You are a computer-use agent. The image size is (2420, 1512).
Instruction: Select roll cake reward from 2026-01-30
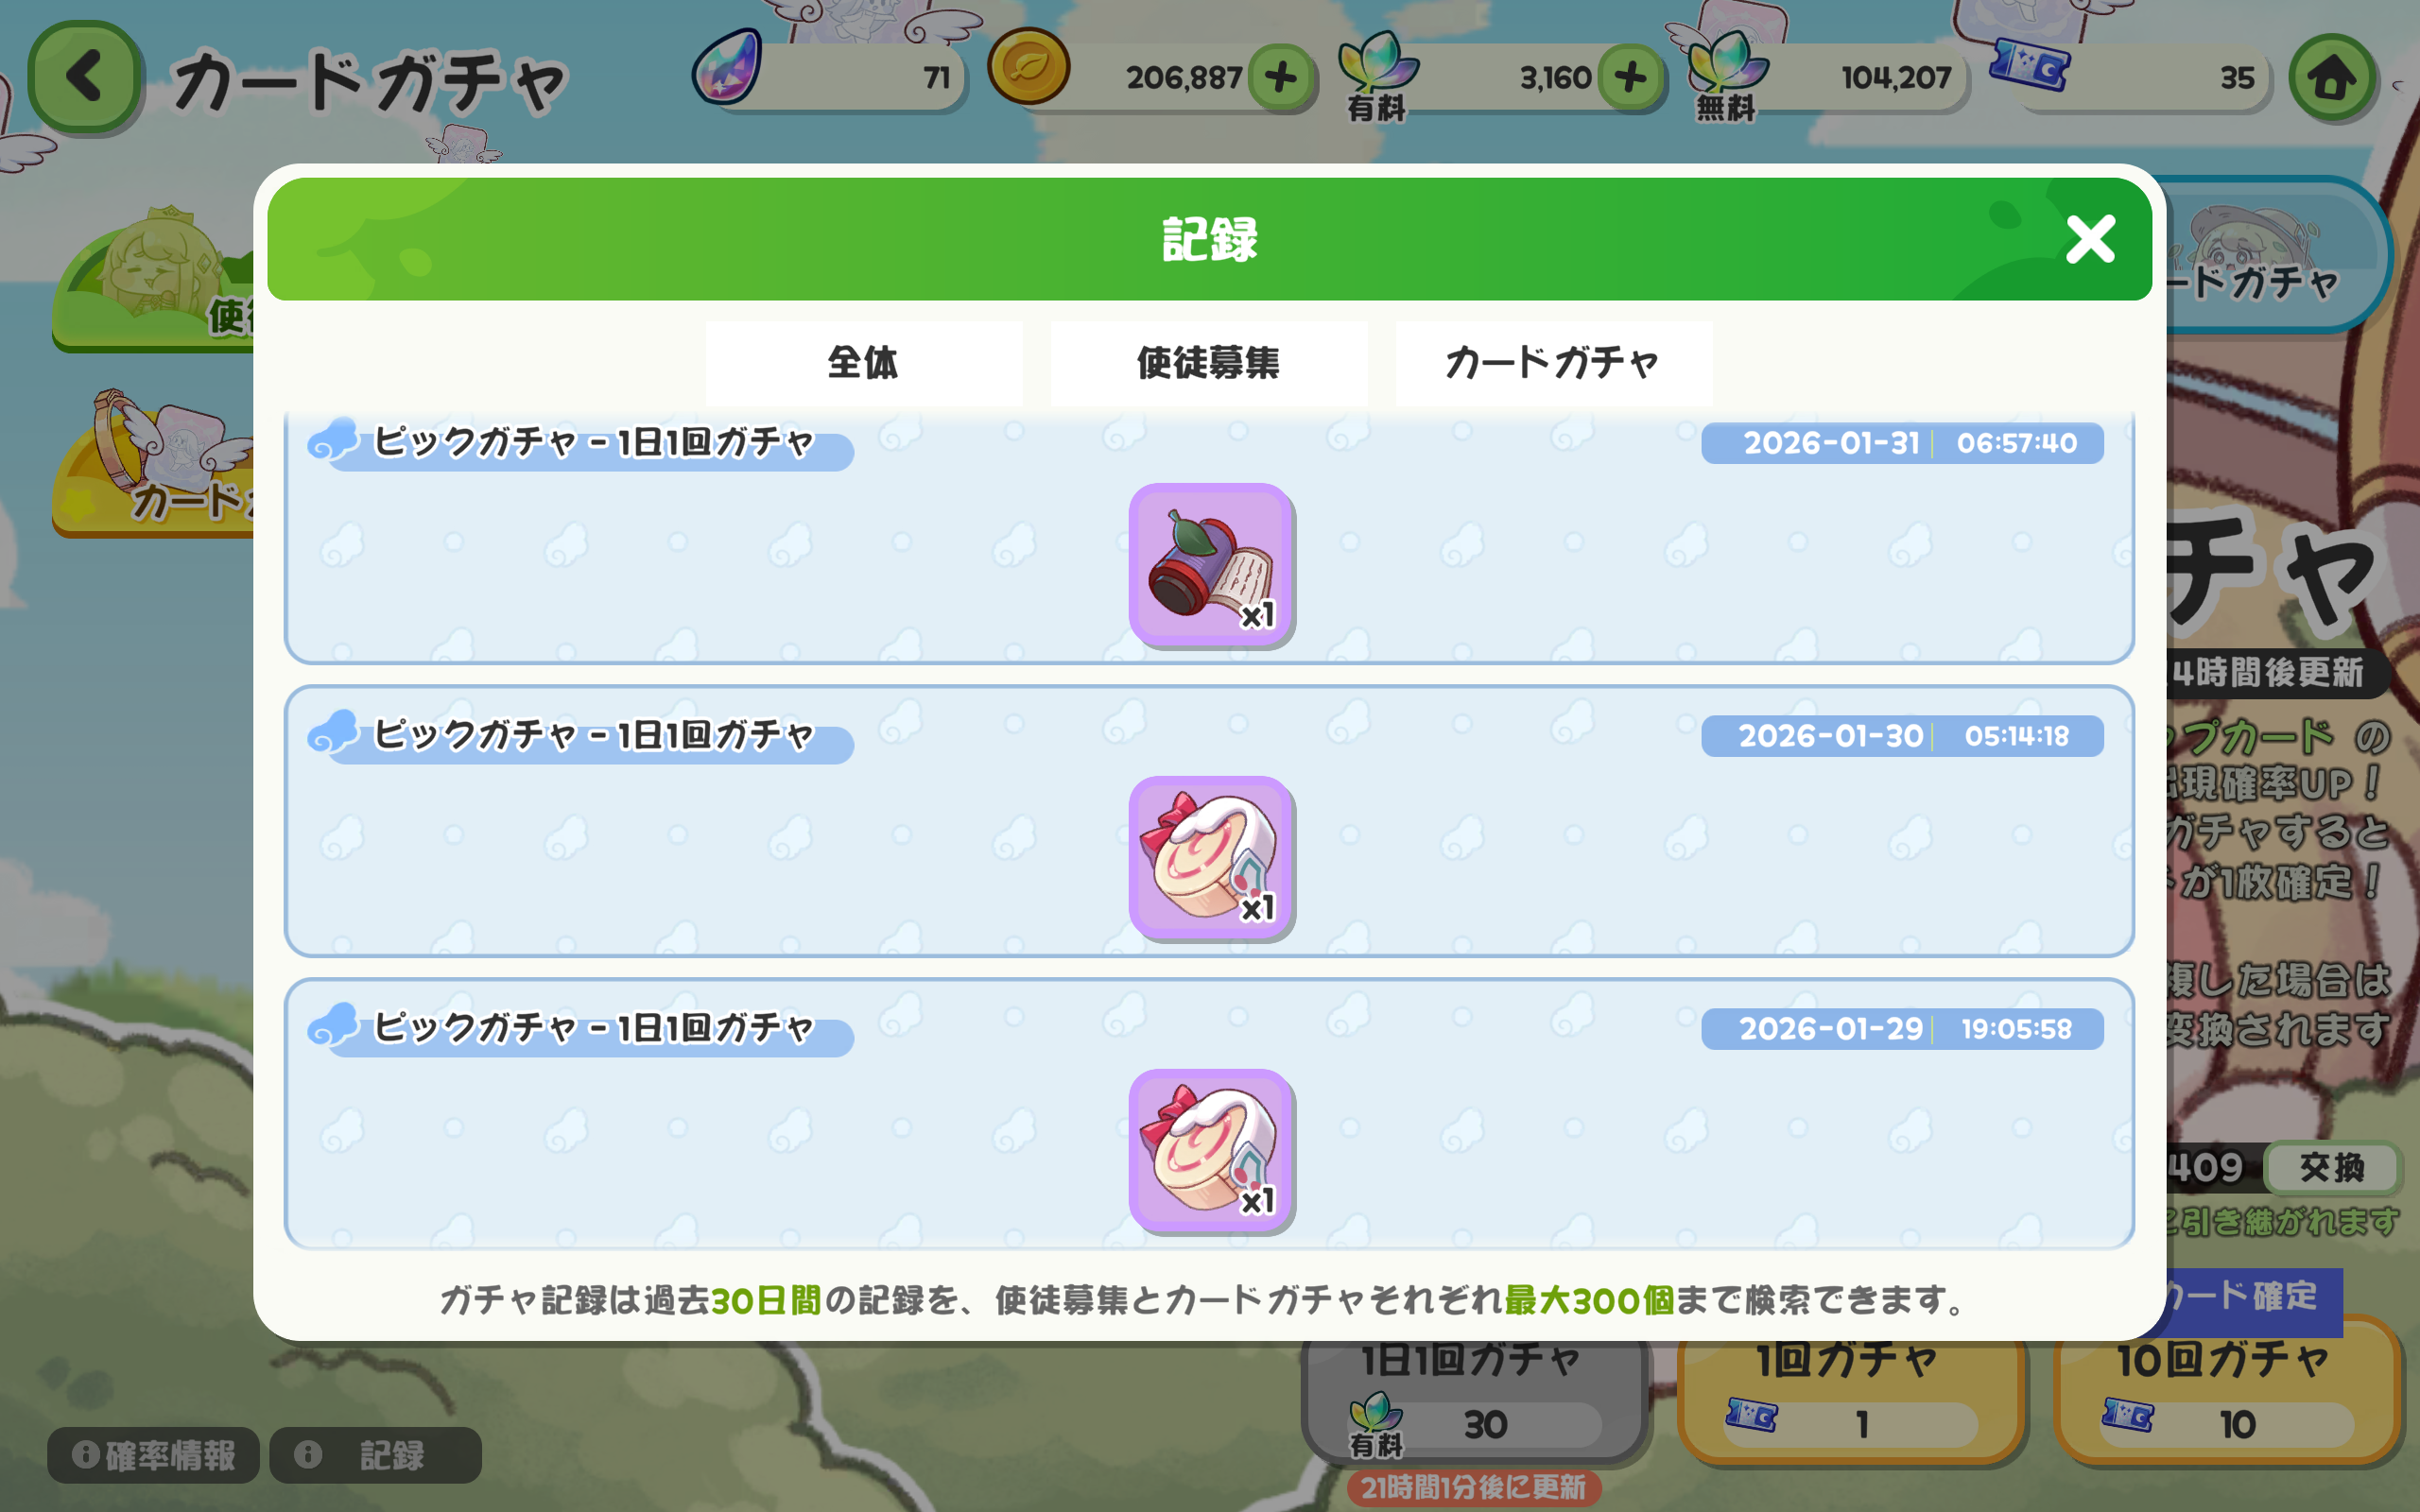[1211, 858]
